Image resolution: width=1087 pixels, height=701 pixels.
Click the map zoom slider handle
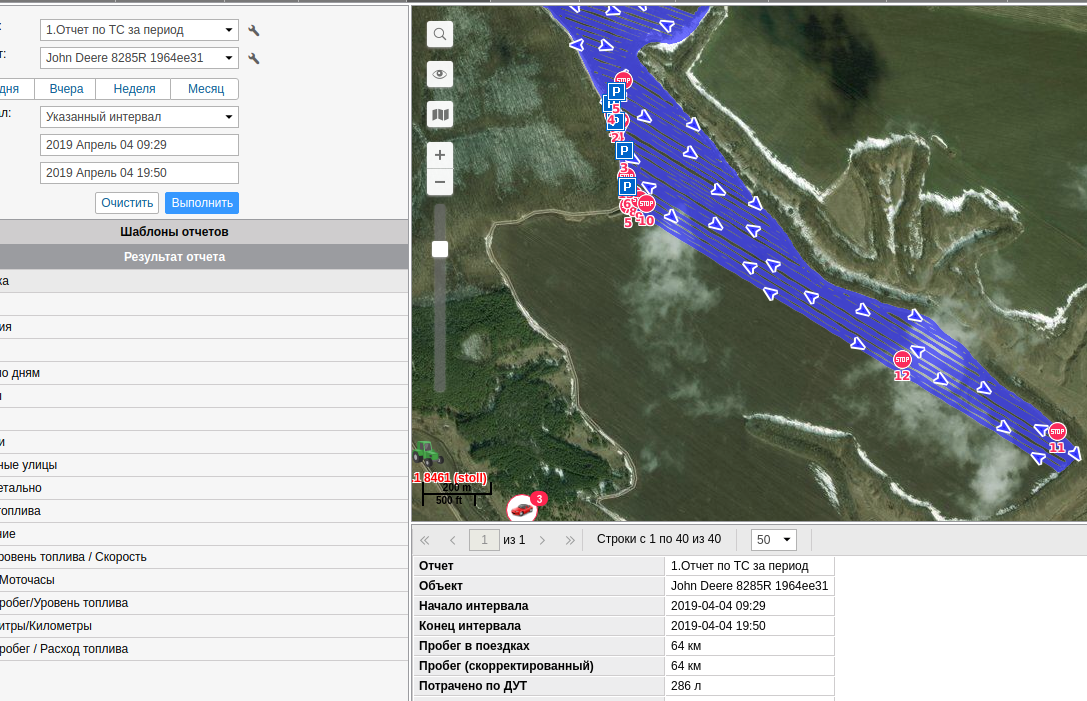(439, 249)
